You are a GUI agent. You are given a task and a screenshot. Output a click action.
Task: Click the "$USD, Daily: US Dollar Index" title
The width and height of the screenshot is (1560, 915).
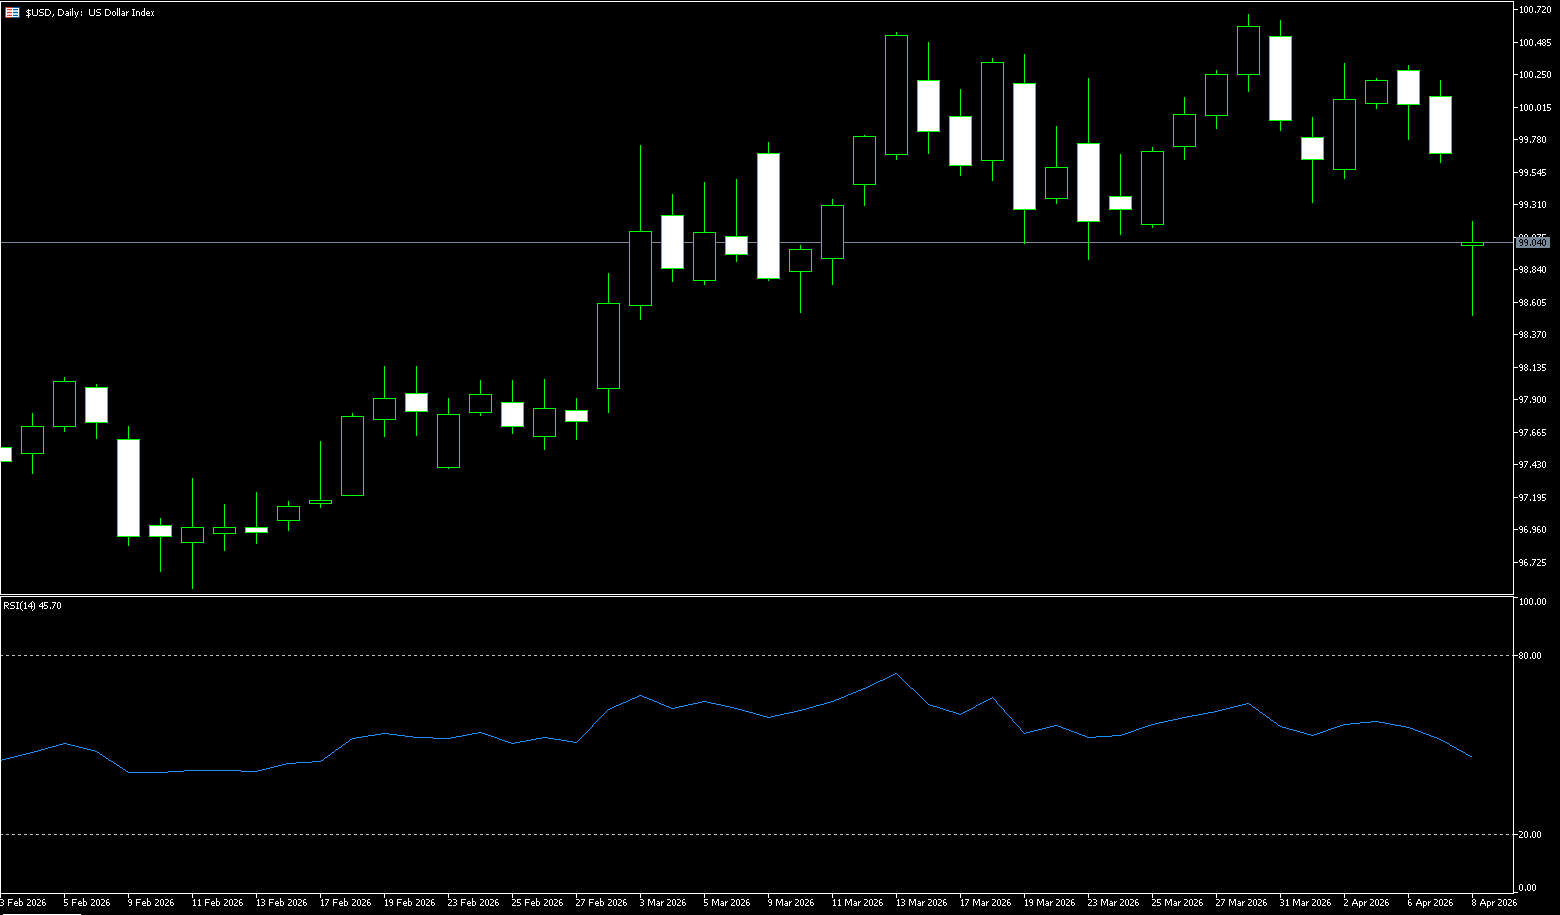pyautogui.click(x=90, y=13)
